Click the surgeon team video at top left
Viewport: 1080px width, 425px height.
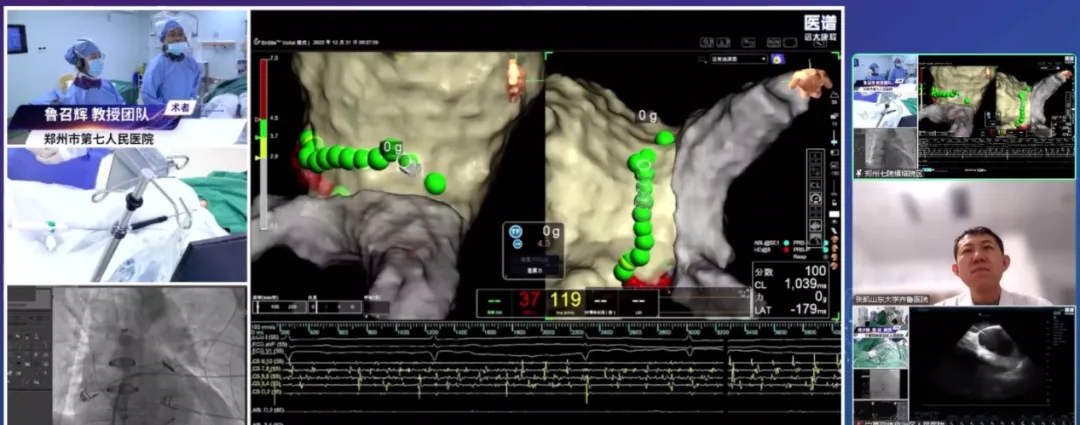pos(127,75)
